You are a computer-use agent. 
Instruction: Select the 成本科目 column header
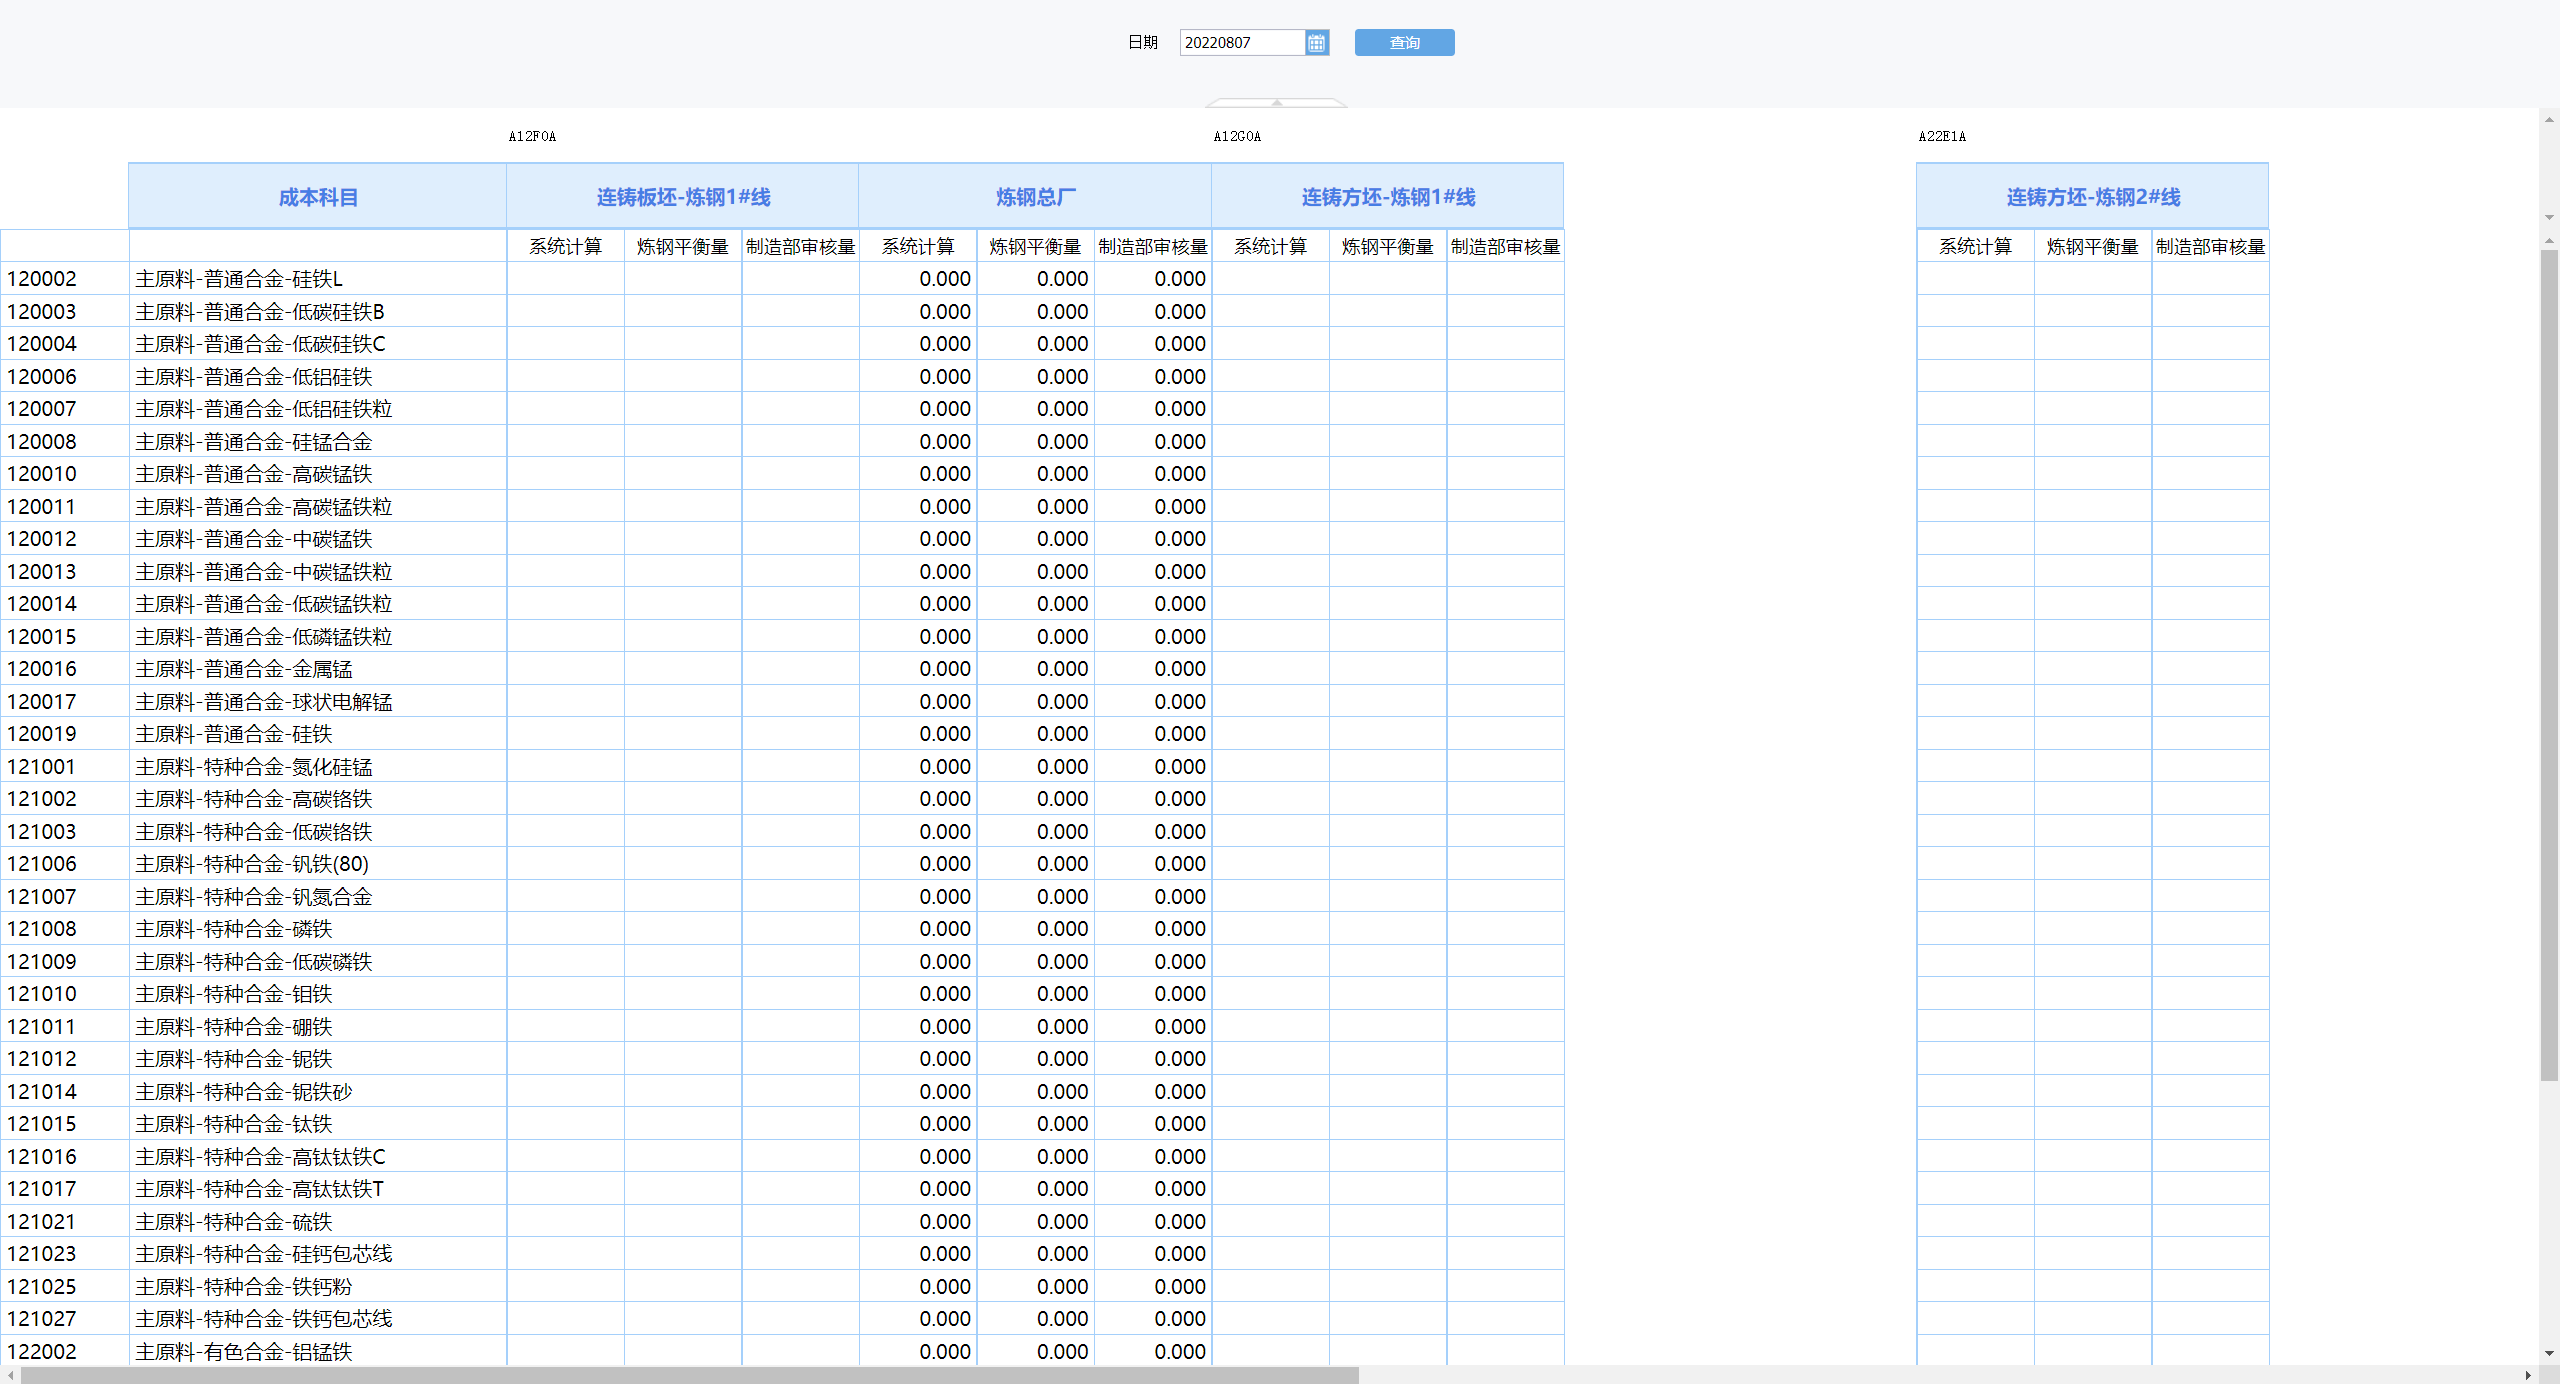pyautogui.click(x=318, y=197)
